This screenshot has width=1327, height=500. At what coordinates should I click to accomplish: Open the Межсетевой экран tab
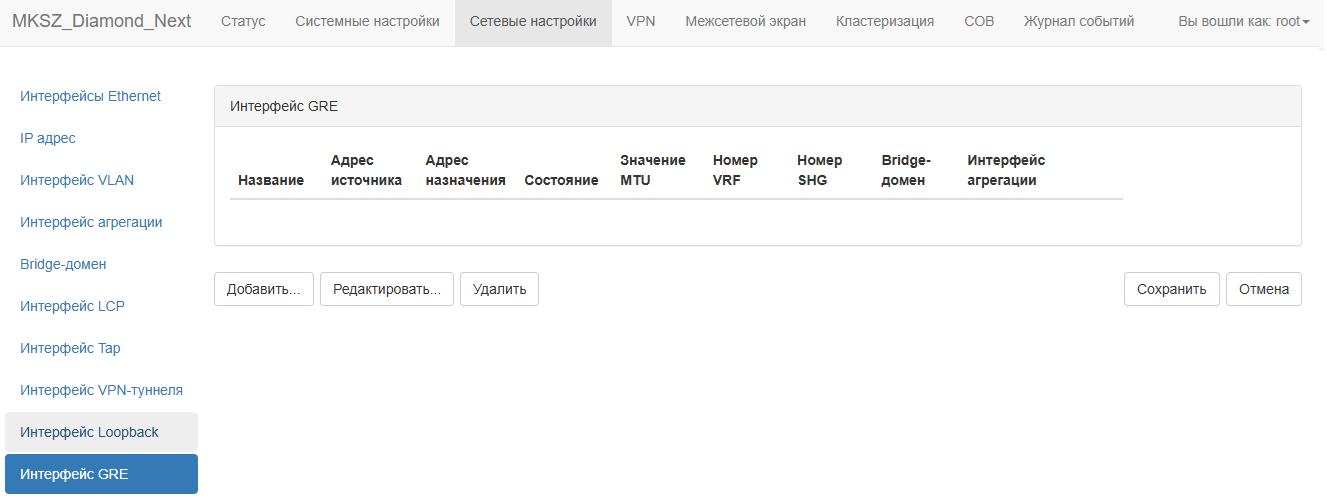(x=745, y=21)
